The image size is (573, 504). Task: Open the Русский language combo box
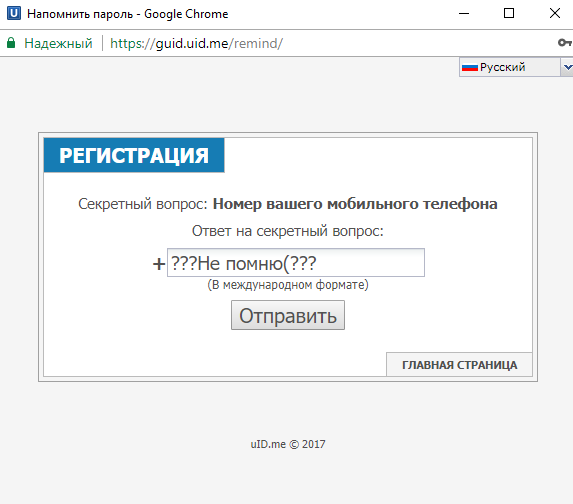click(x=516, y=67)
